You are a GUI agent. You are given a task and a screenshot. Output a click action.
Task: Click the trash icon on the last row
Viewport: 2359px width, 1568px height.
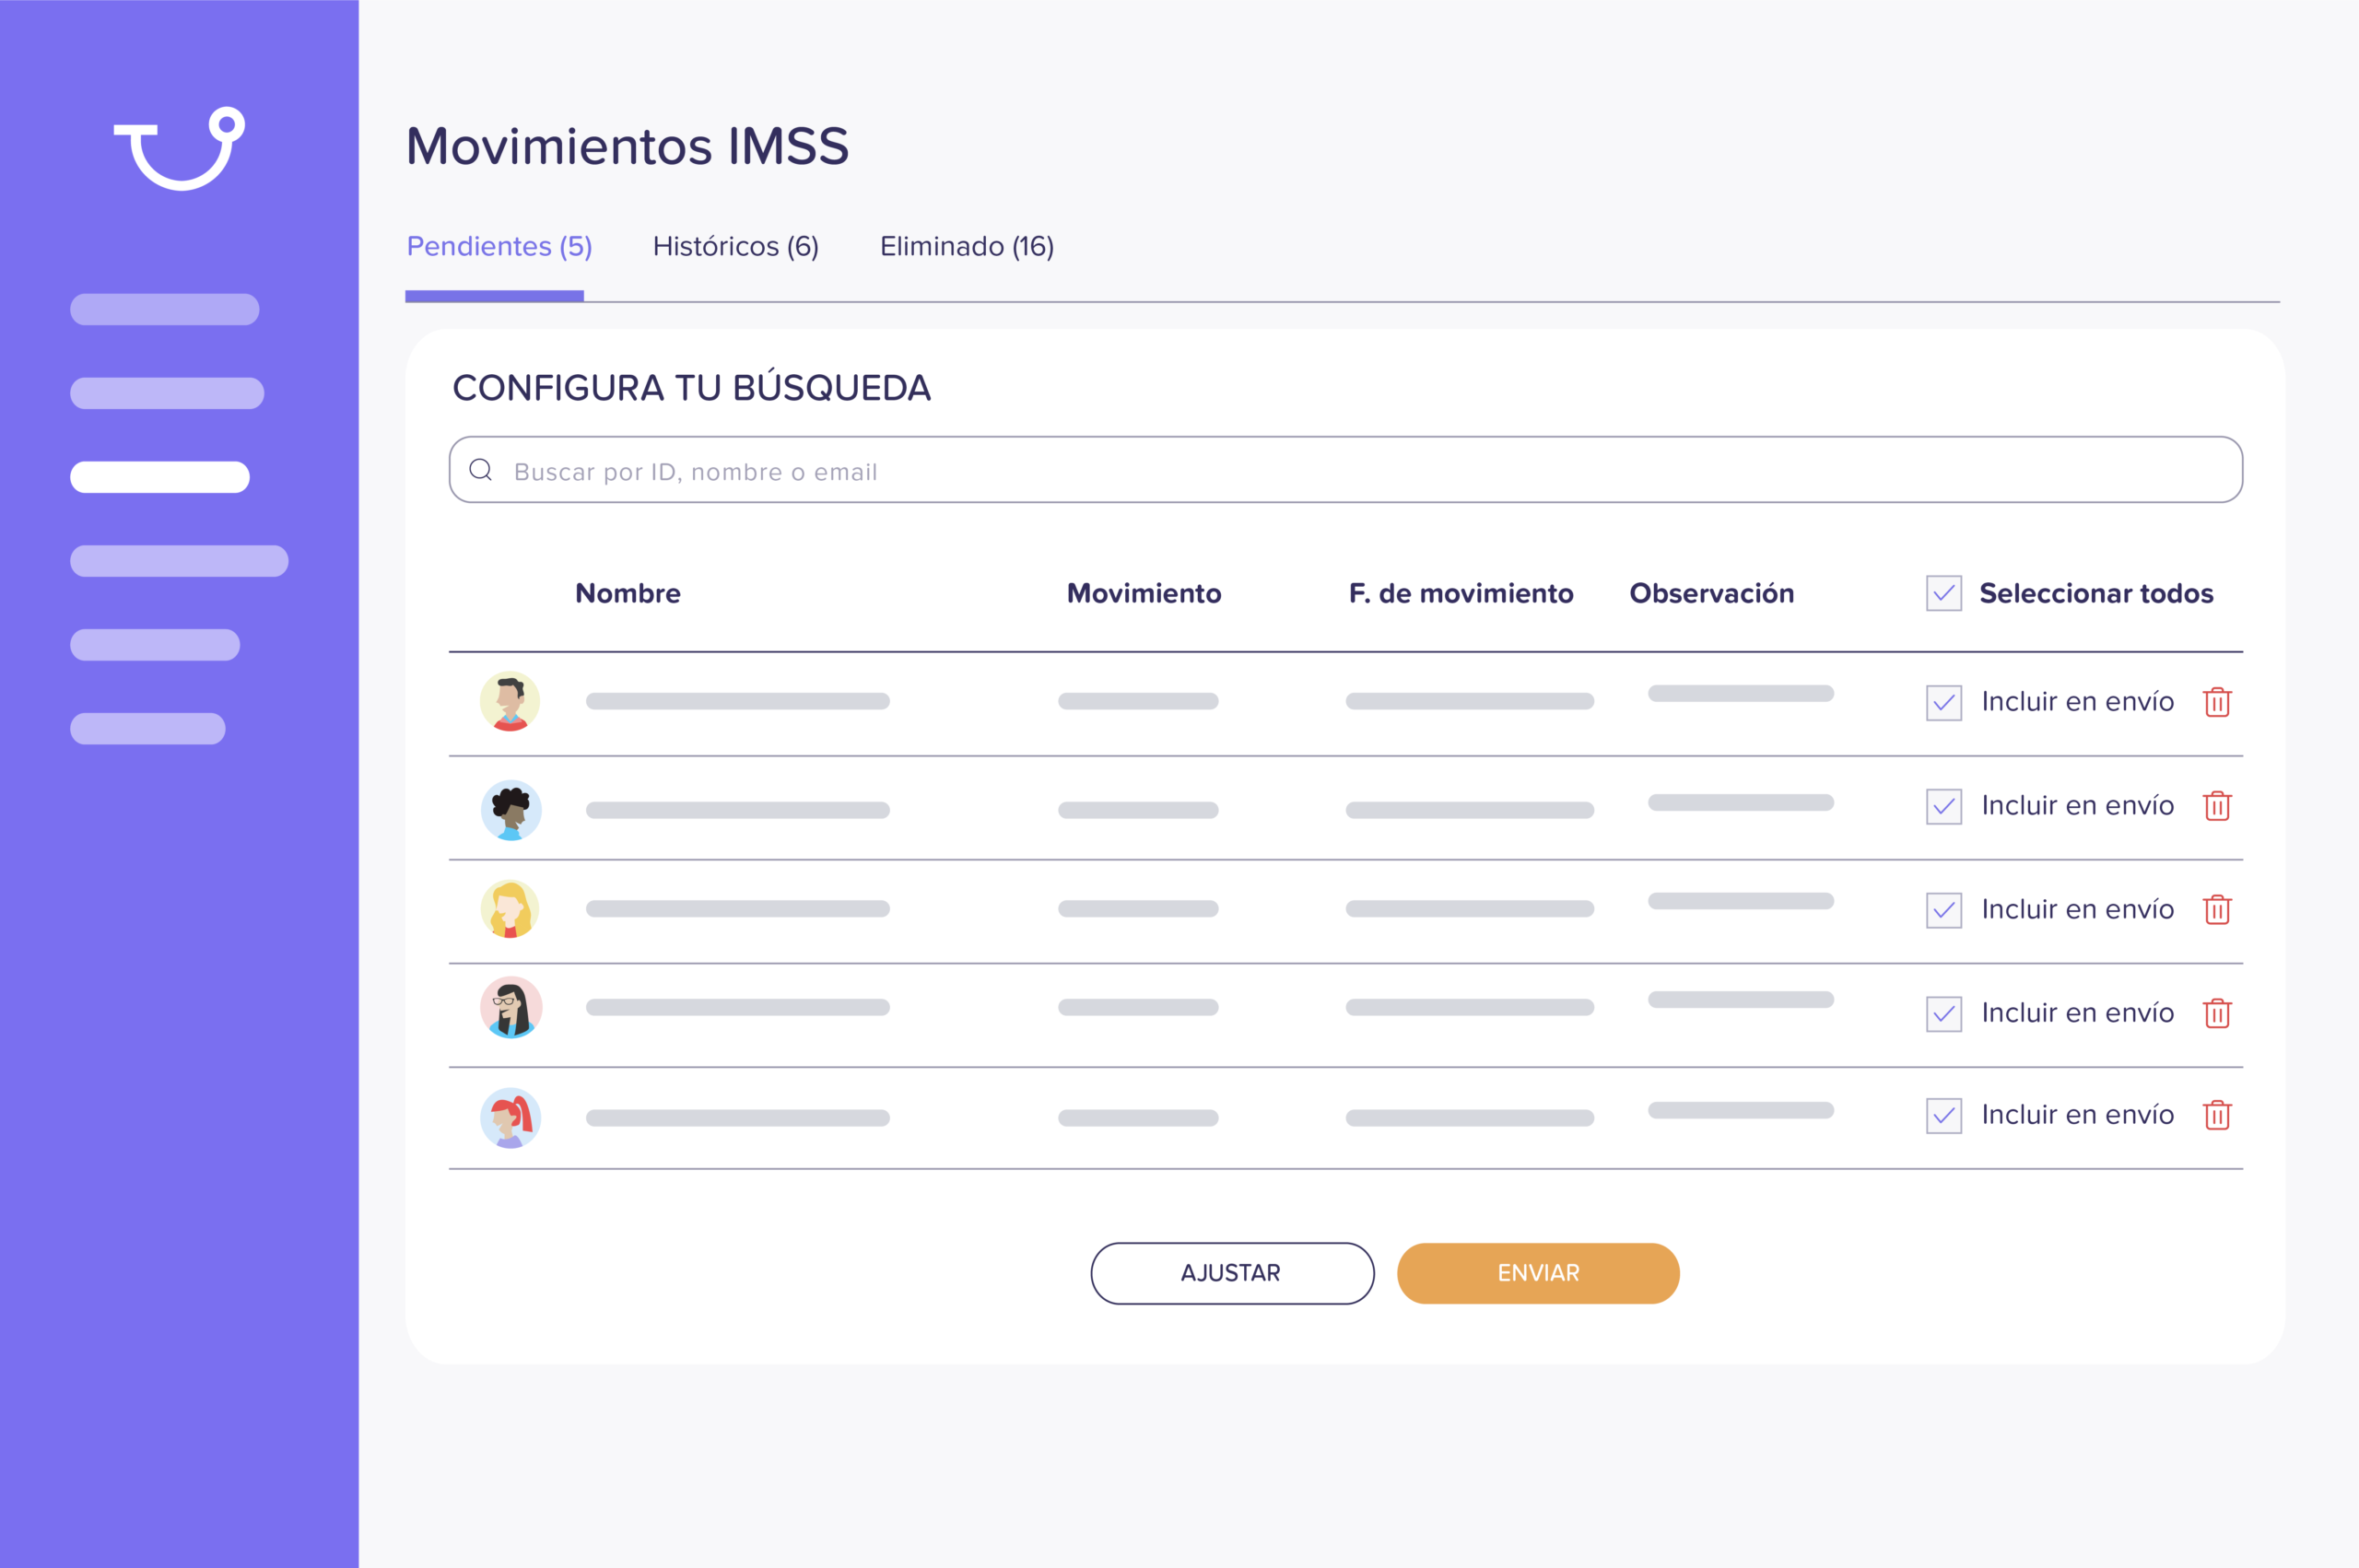2218,1115
